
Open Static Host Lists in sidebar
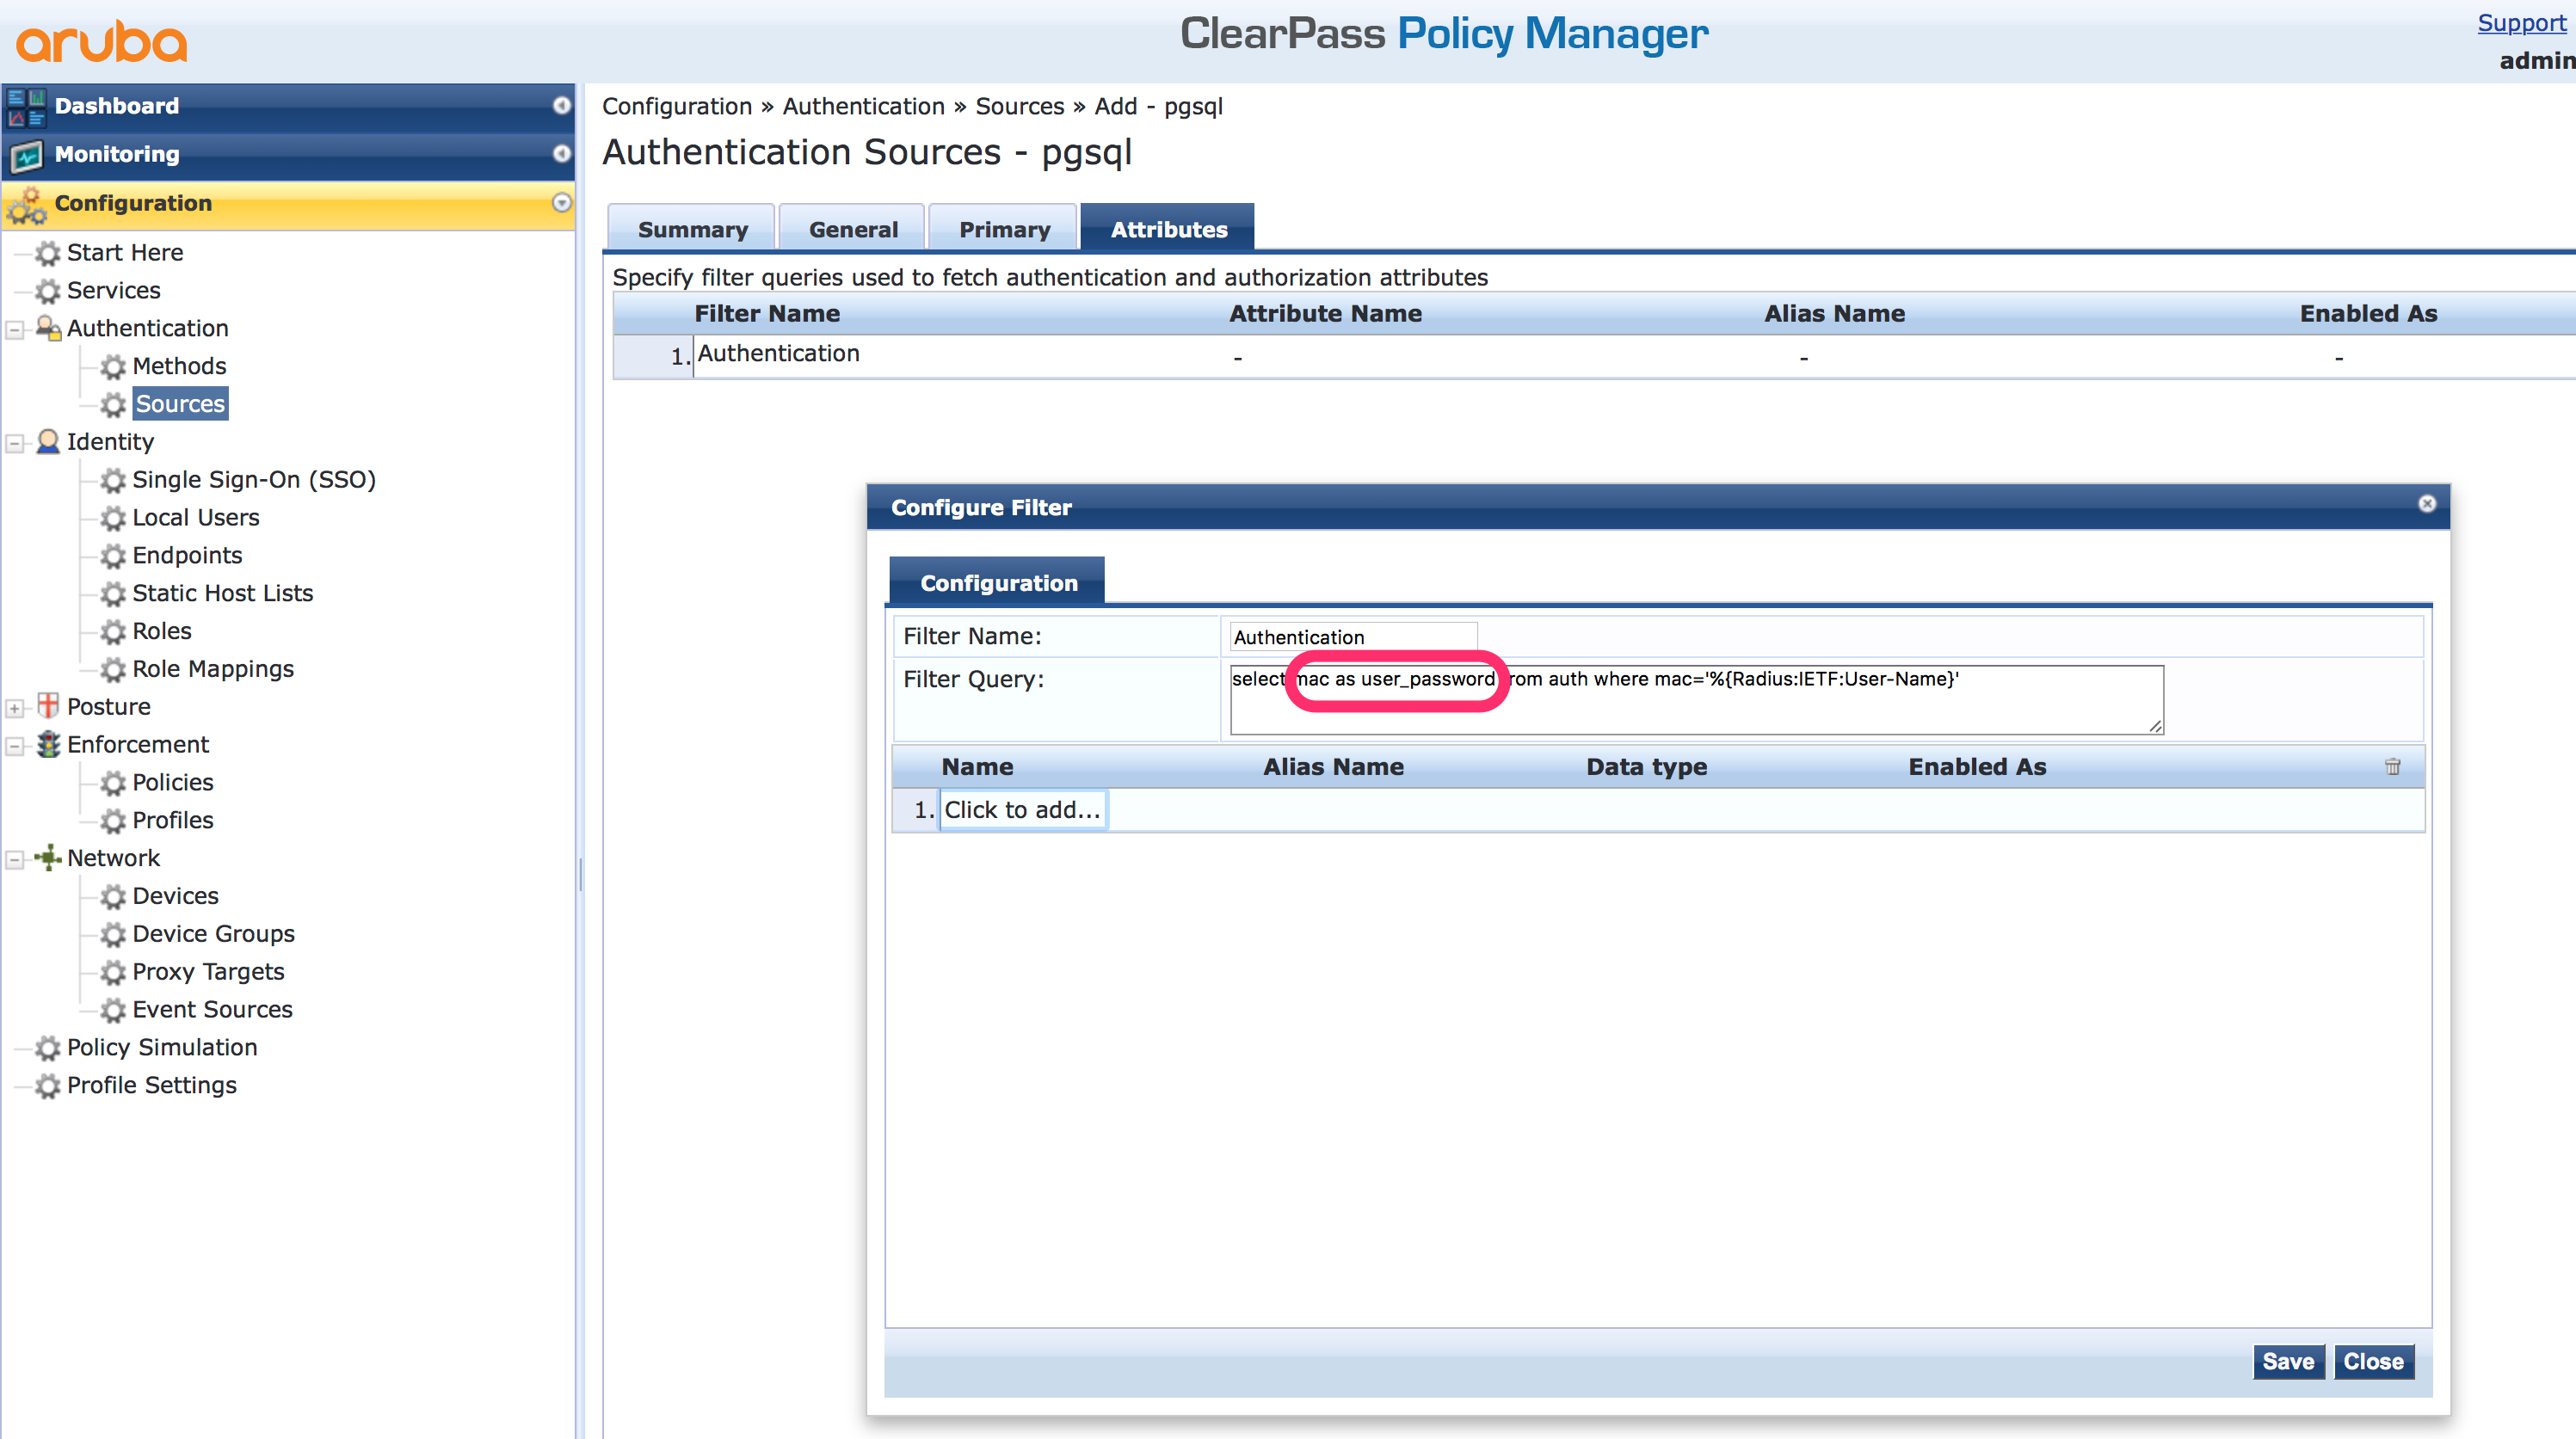[x=222, y=594]
